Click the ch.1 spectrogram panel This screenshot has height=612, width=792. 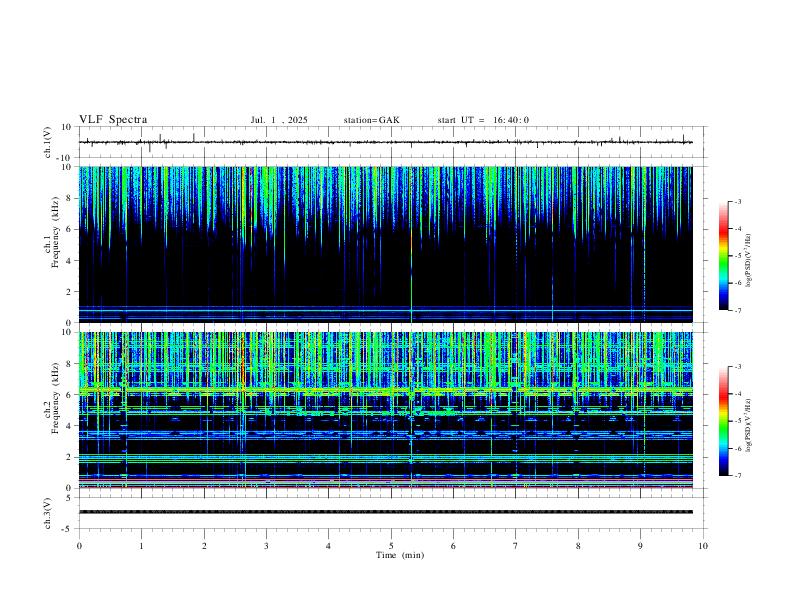coord(386,244)
